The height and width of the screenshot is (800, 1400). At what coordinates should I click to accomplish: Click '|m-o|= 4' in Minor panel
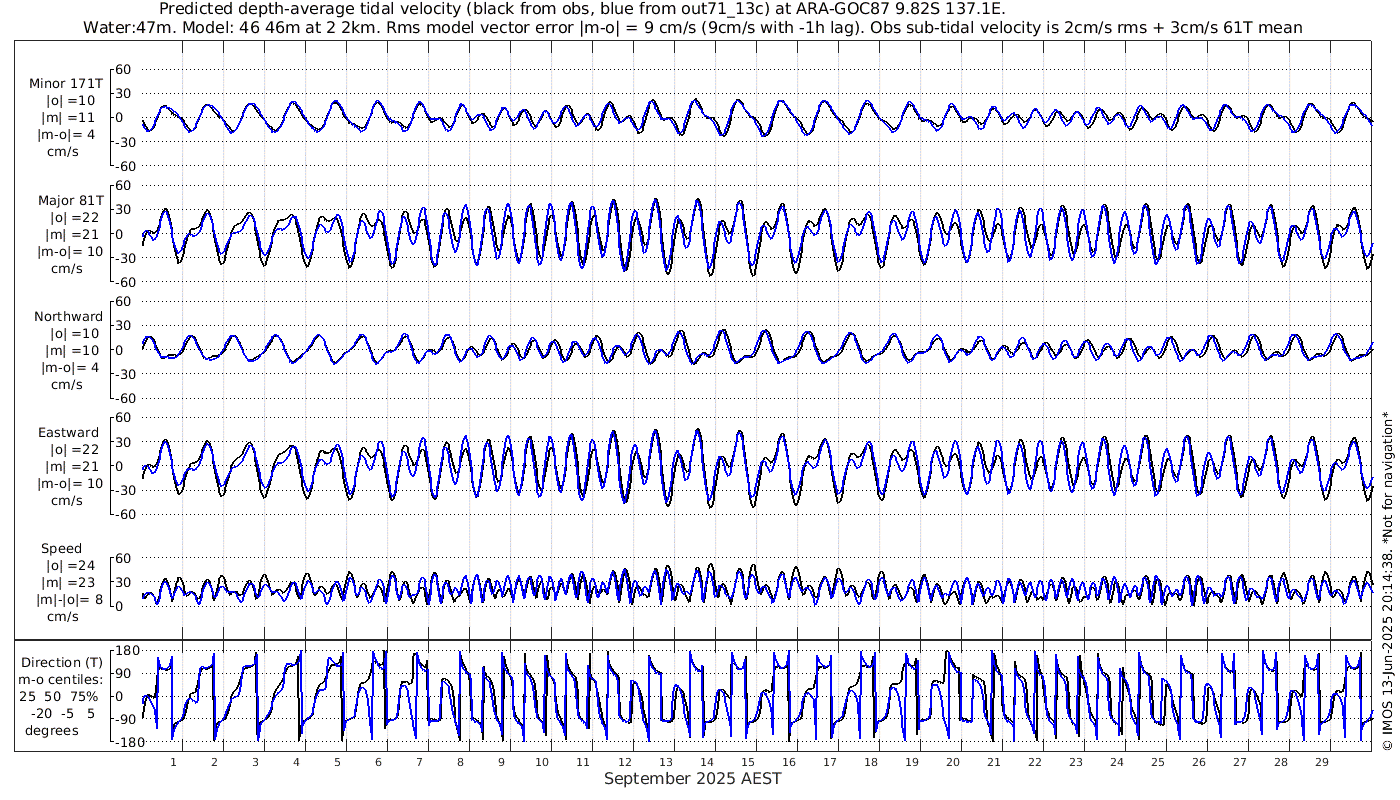pos(67,135)
